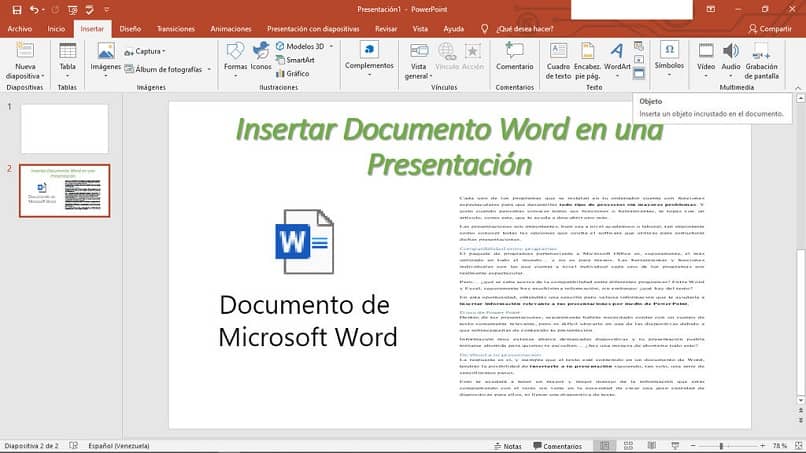
Task: Open the Vista tab
Action: [x=420, y=29]
